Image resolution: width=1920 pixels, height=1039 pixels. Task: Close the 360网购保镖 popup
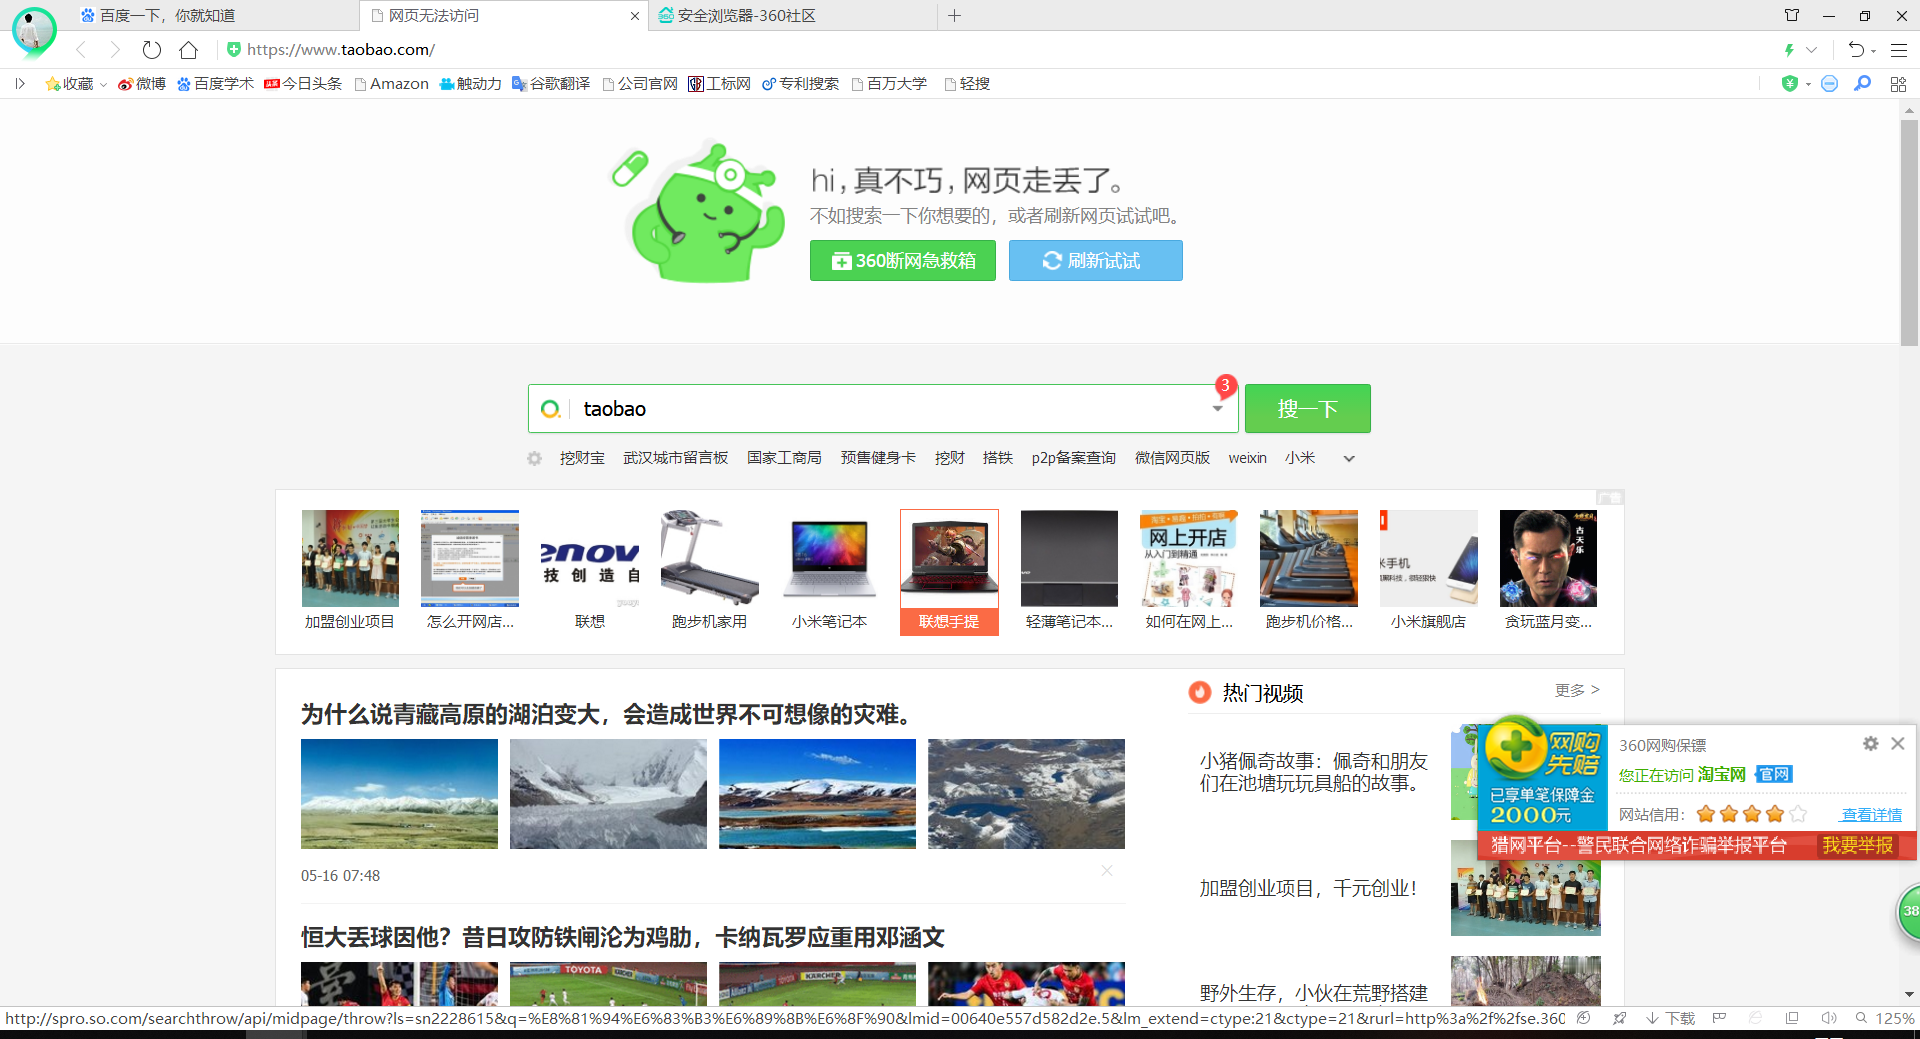pos(1897,743)
